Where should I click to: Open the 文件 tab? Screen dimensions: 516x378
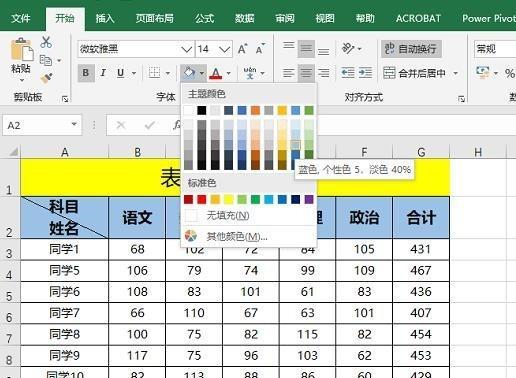point(21,18)
